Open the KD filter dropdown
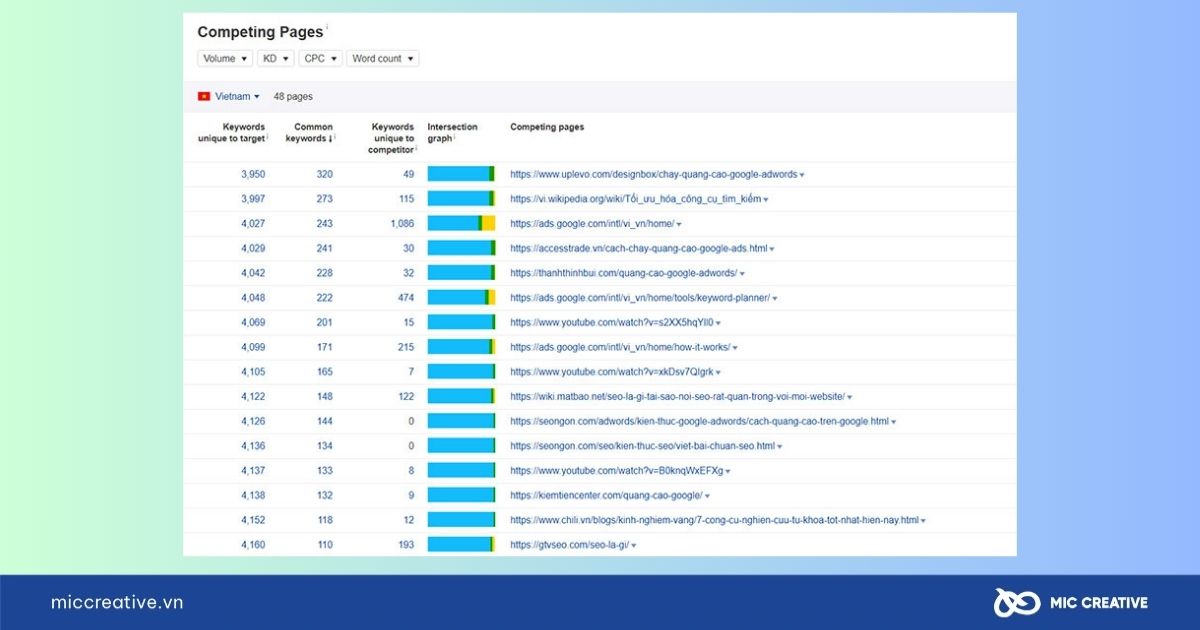Image resolution: width=1200 pixels, height=630 pixels. click(275, 59)
